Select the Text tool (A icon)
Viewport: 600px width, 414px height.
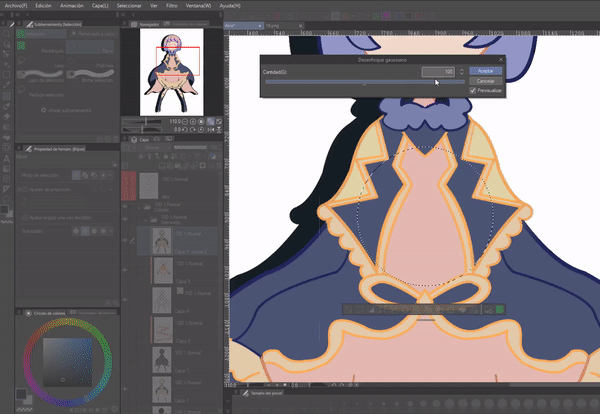[x=6, y=158]
